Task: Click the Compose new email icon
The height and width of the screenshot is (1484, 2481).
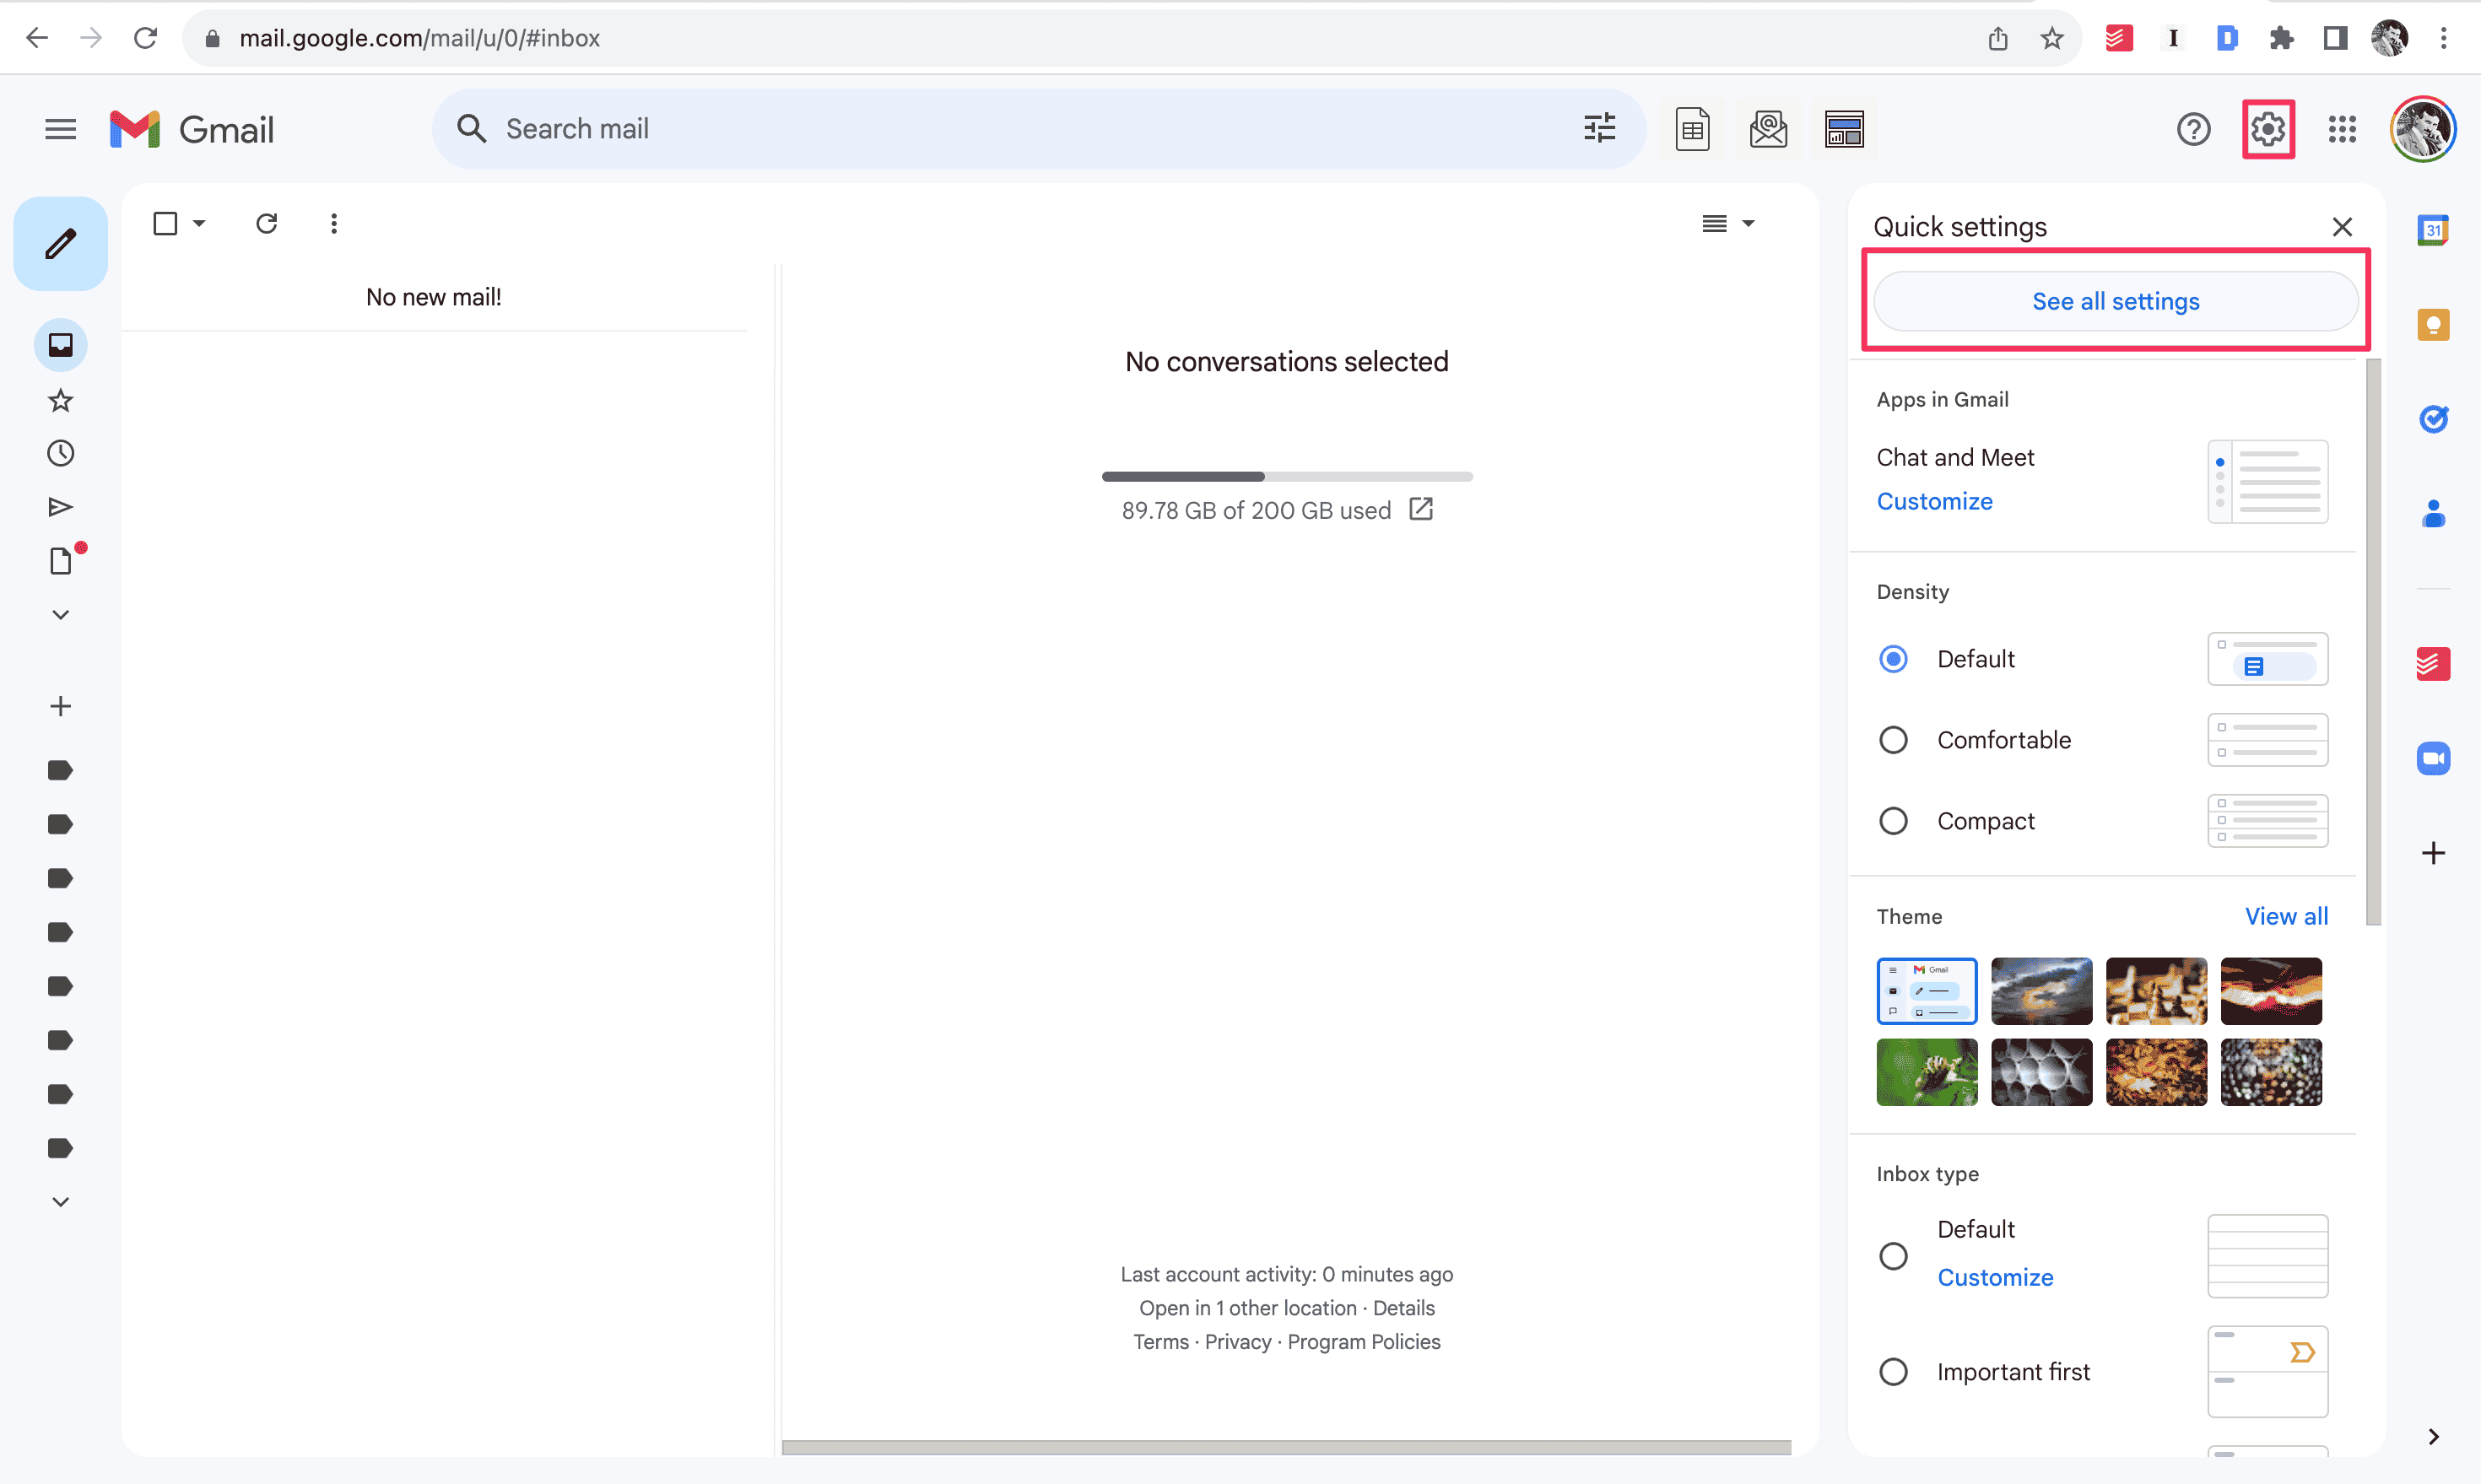Action: tap(60, 244)
